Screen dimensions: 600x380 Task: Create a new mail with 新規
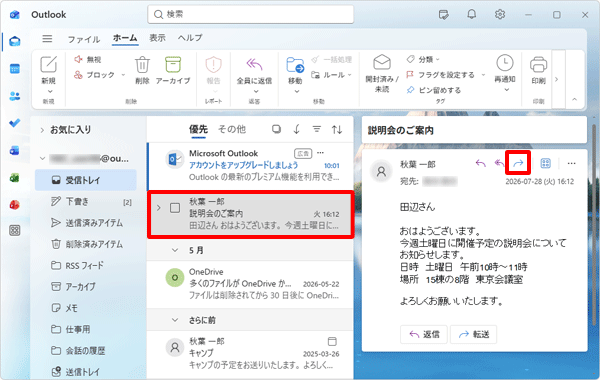[x=49, y=70]
